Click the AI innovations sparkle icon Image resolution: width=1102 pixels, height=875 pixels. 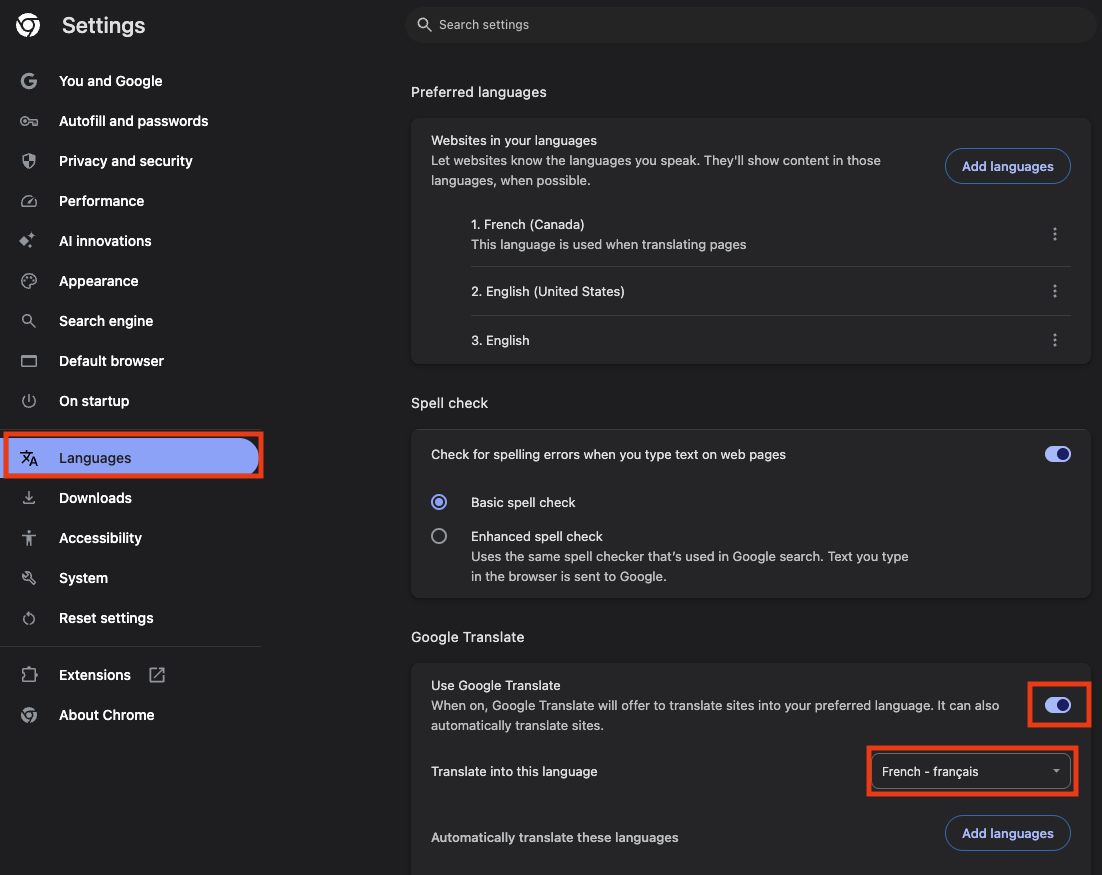[x=29, y=241]
